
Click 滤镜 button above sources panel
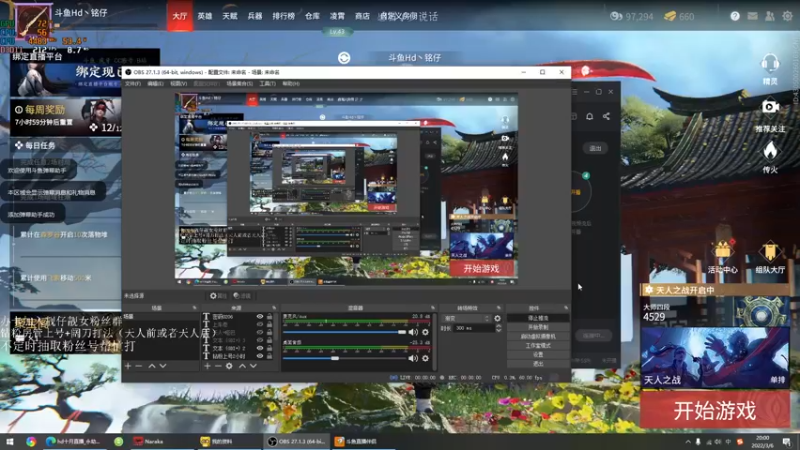click(242, 296)
